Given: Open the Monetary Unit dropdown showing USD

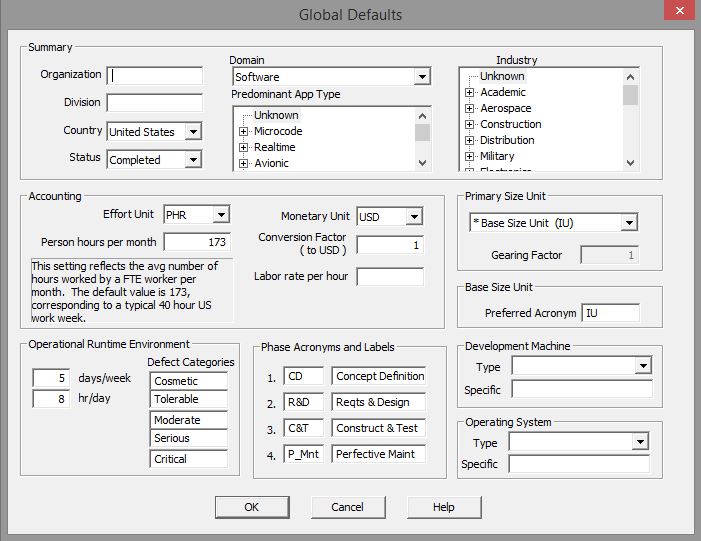Looking at the screenshot, I should [414, 217].
